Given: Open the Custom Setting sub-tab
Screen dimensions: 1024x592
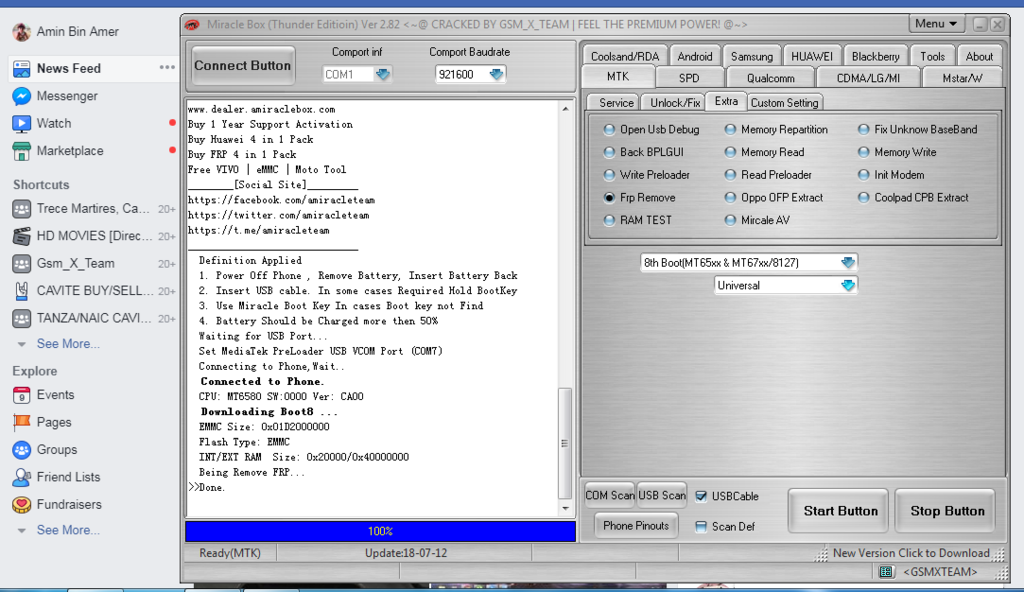Looking at the screenshot, I should pyautogui.click(x=784, y=103).
